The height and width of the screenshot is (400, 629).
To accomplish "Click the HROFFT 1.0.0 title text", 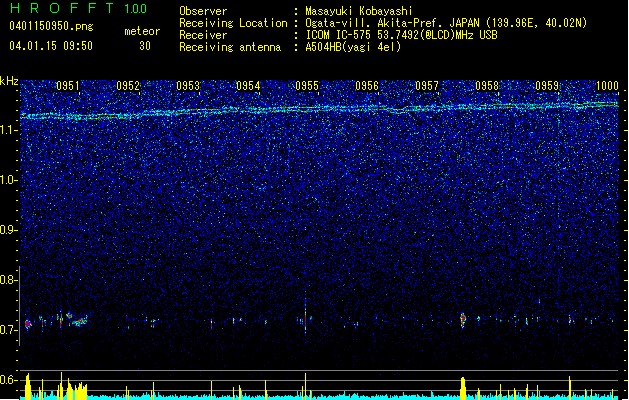I will 79,8.
